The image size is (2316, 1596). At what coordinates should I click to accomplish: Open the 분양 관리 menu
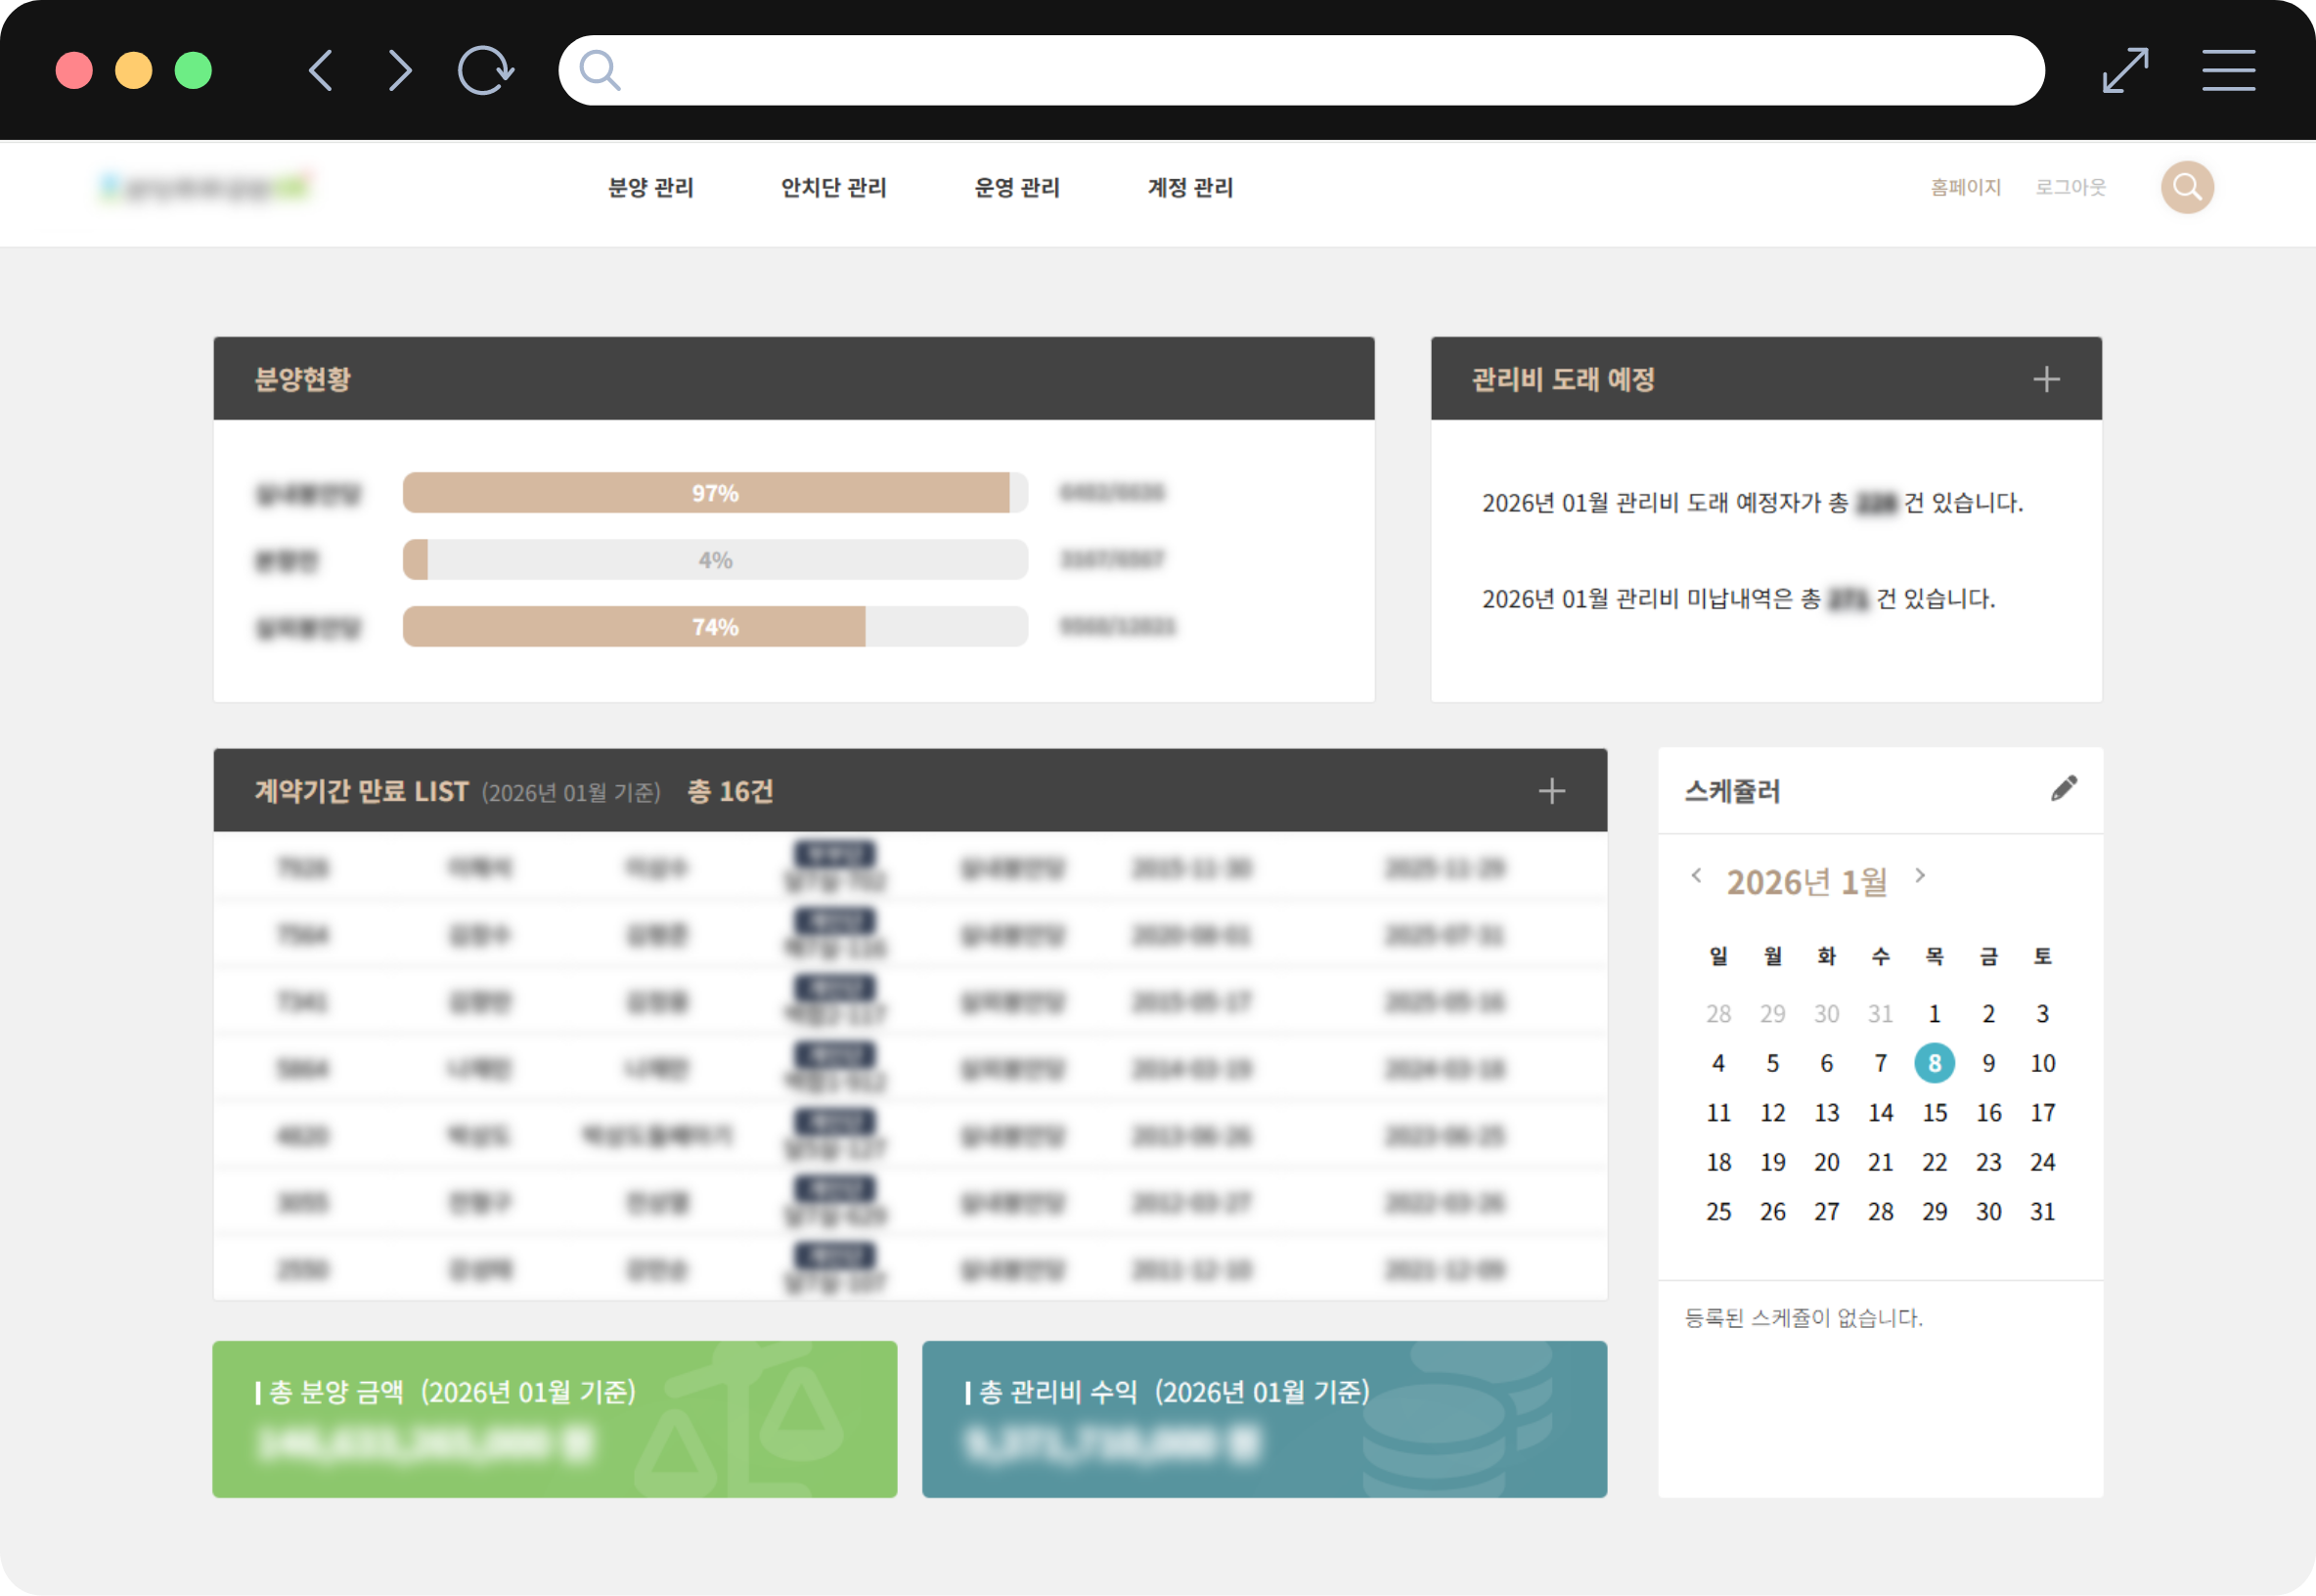pyautogui.click(x=650, y=188)
